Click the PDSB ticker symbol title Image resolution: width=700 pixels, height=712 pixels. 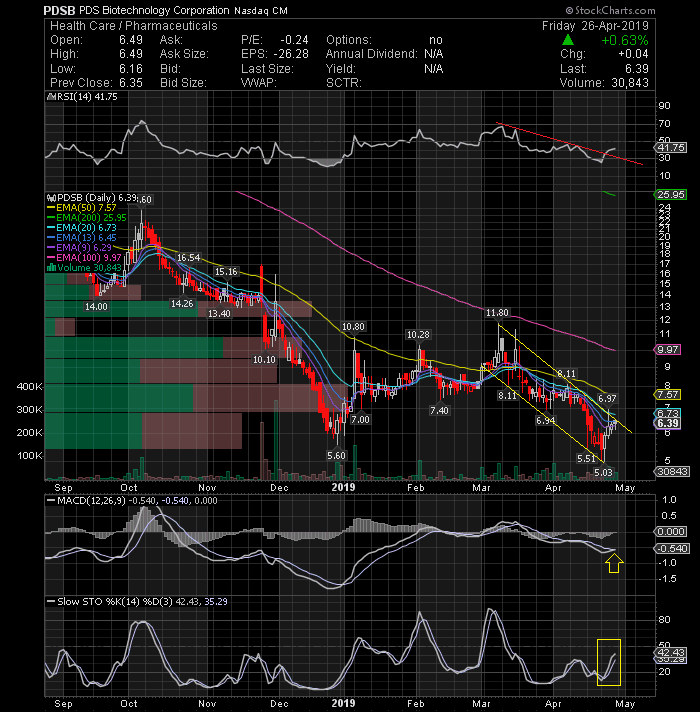[59, 10]
